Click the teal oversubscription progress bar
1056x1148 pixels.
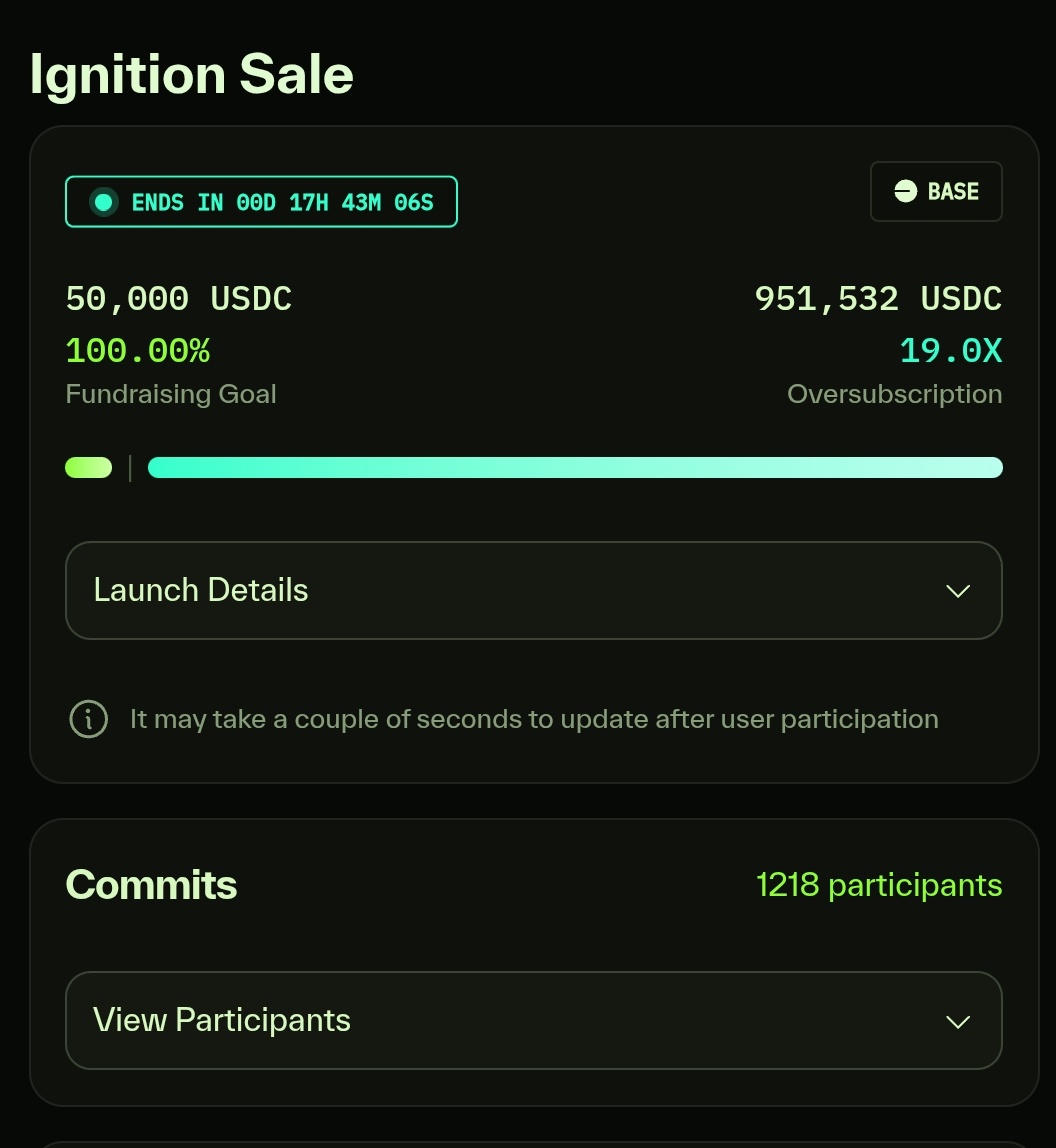pyautogui.click(x=575, y=467)
